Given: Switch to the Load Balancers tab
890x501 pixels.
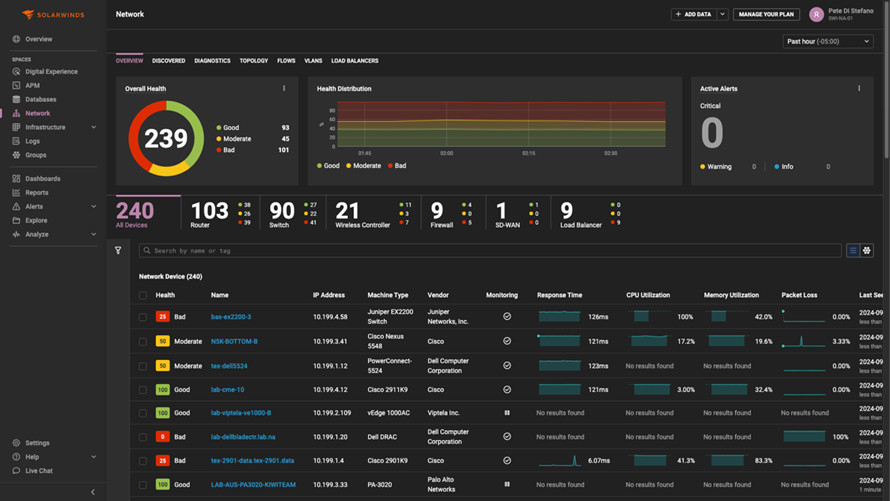Looking at the screenshot, I should (355, 61).
